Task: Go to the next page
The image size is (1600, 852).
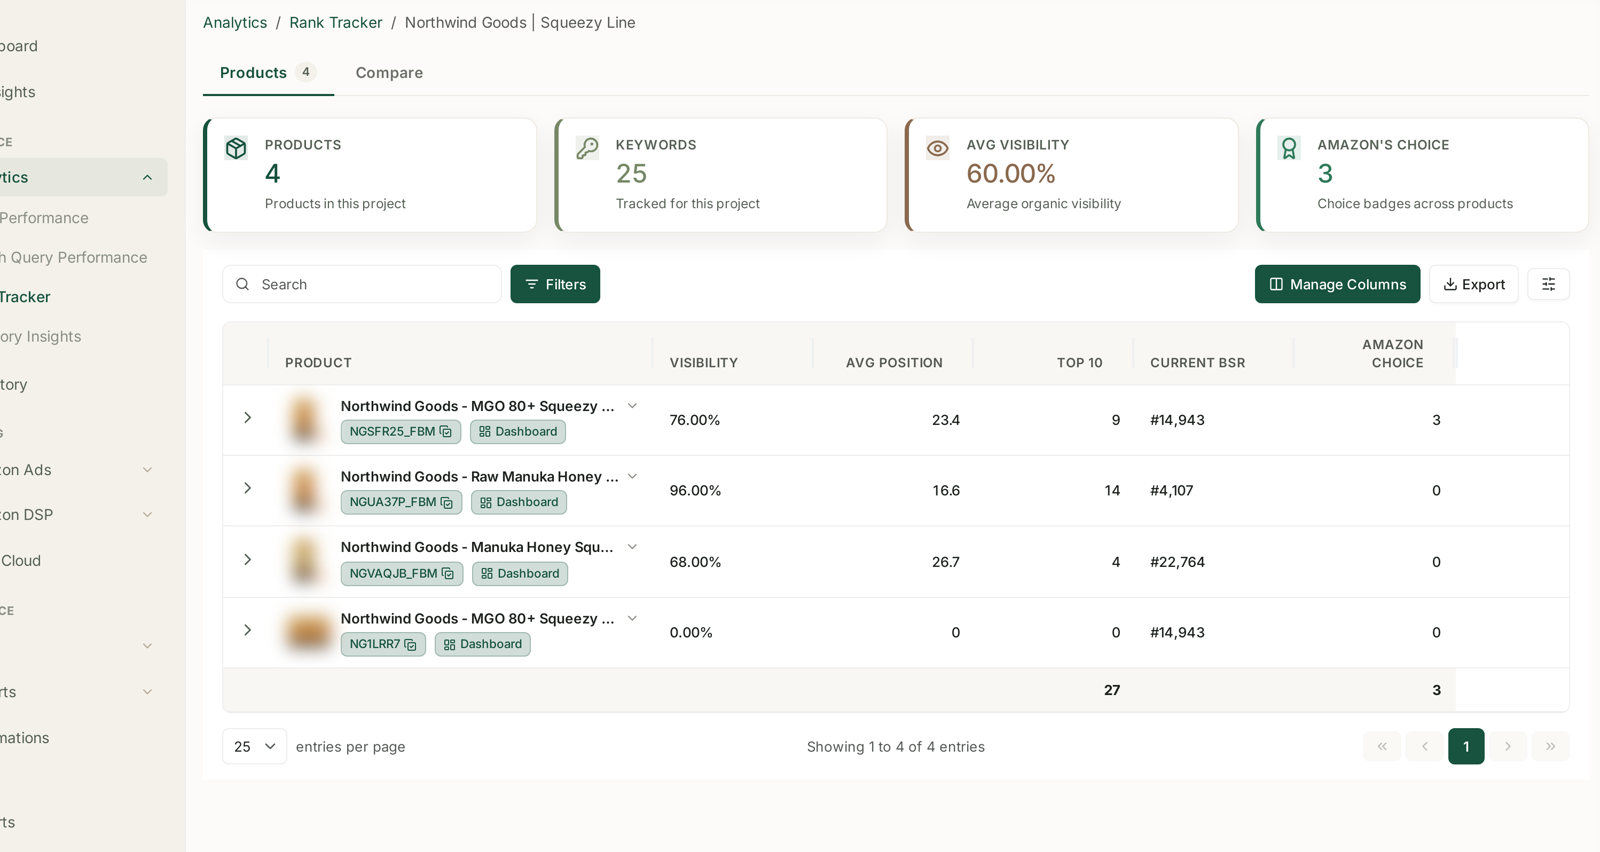Action: [x=1508, y=746]
